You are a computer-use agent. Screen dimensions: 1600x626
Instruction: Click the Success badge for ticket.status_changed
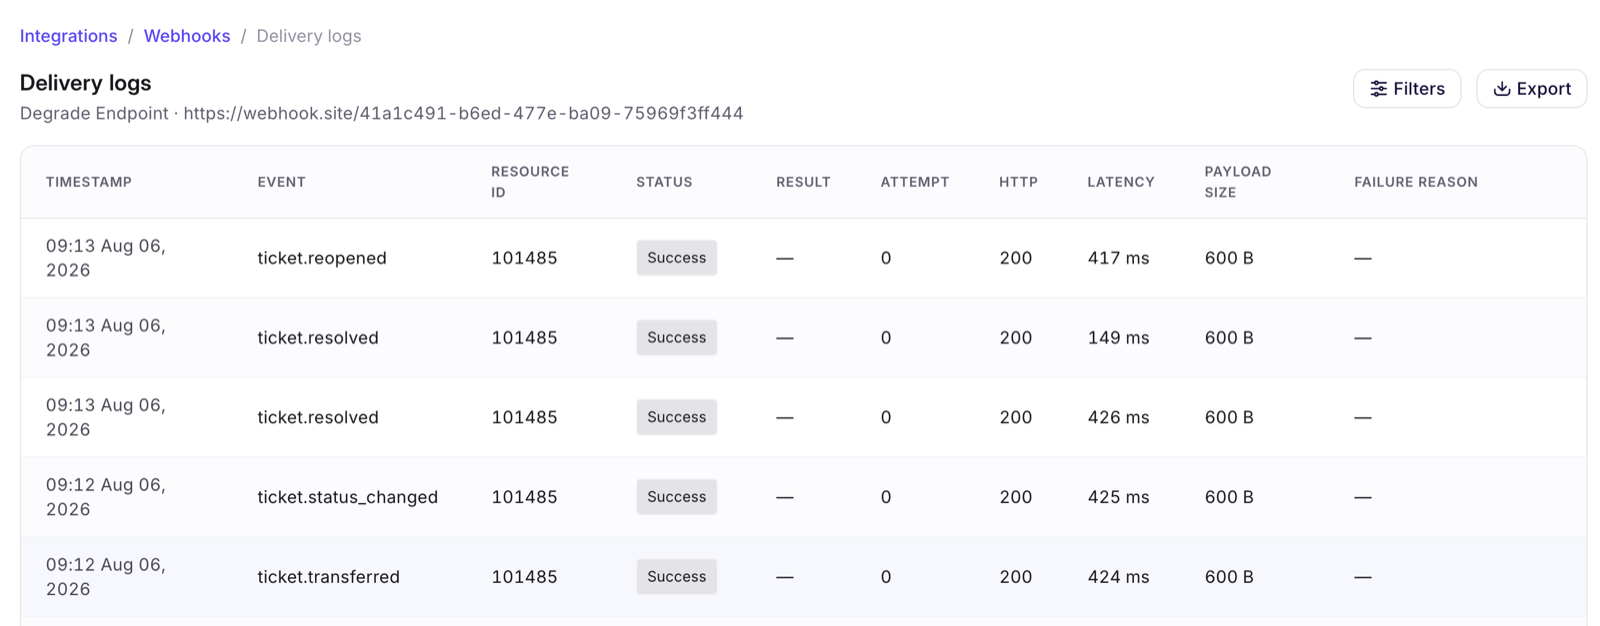pos(677,497)
